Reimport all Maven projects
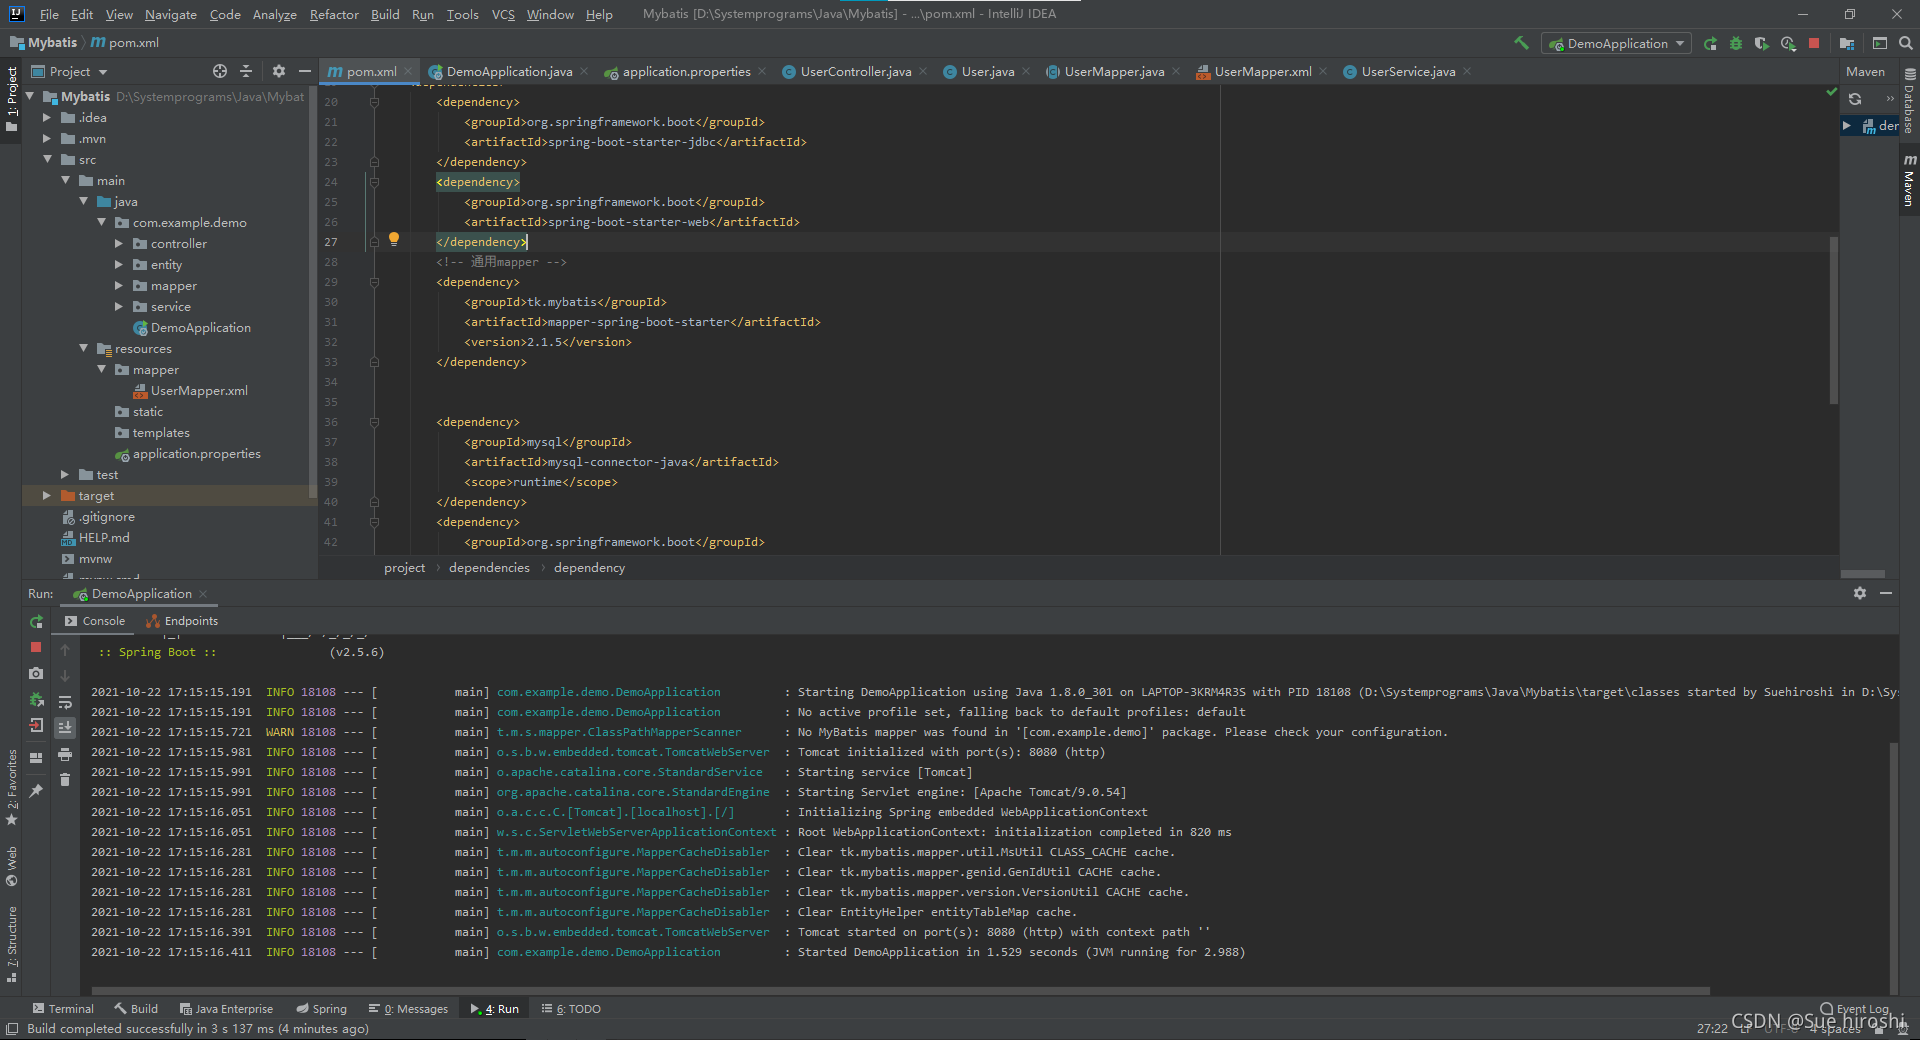 (1855, 99)
